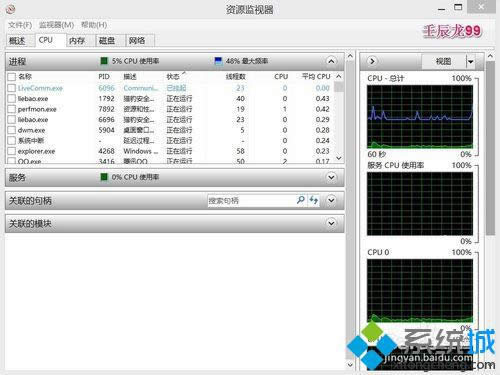Image resolution: width=500 pixels, height=375 pixels.
Task: Check the liebao.exe PID 1792 checkbox
Action: [x=12, y=99]
